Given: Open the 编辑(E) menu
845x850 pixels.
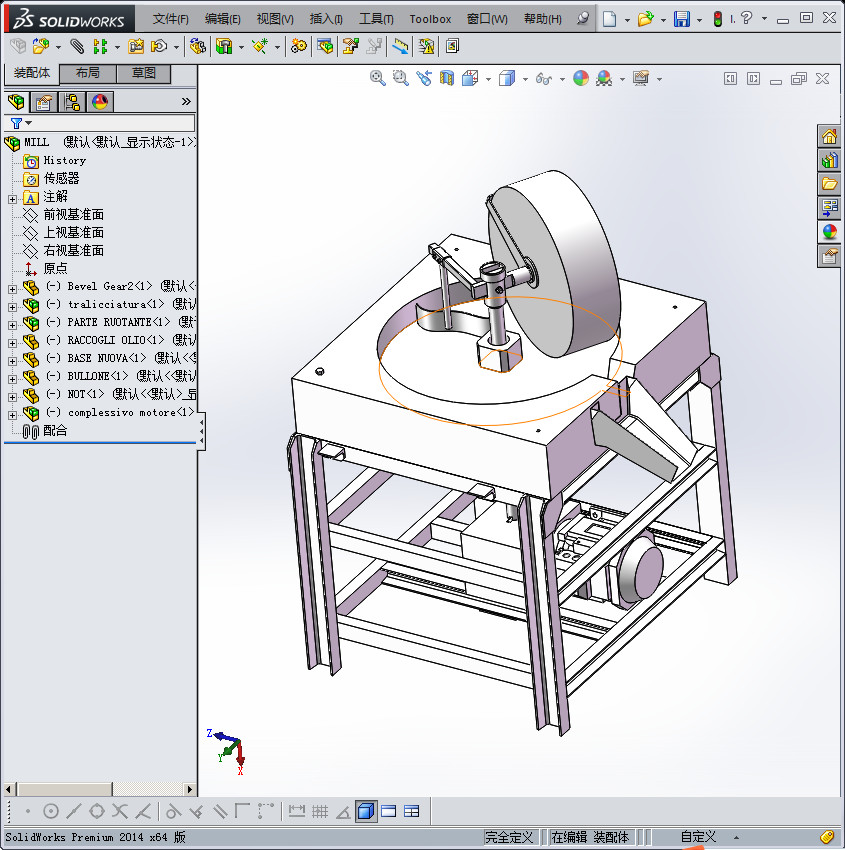Looking at the screenshot, I should [x=222, y=19].
